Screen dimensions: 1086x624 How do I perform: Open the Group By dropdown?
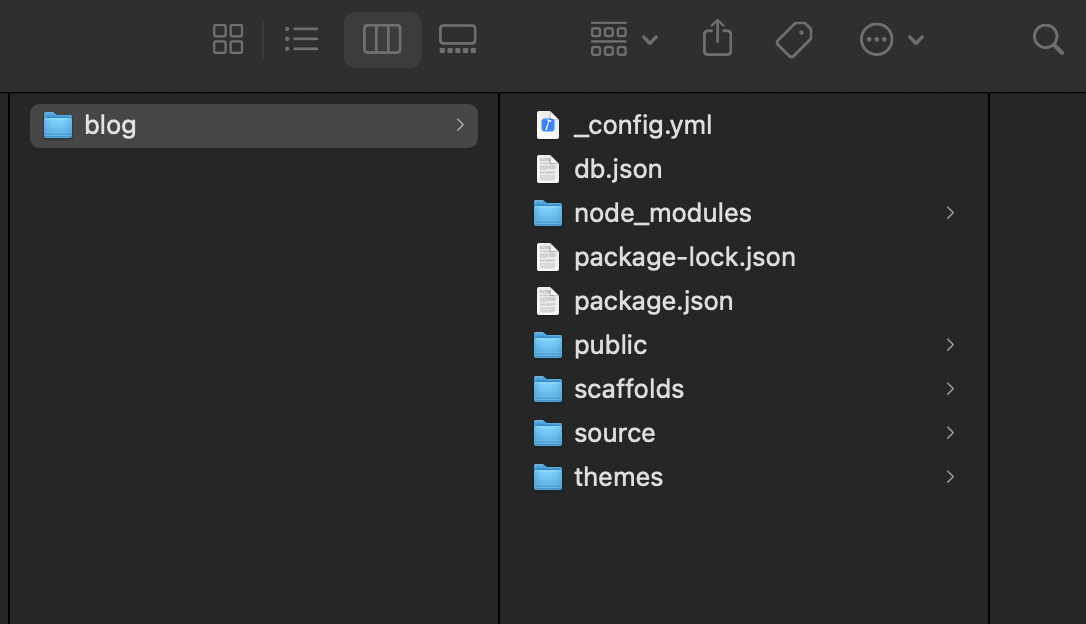(623, 40)
